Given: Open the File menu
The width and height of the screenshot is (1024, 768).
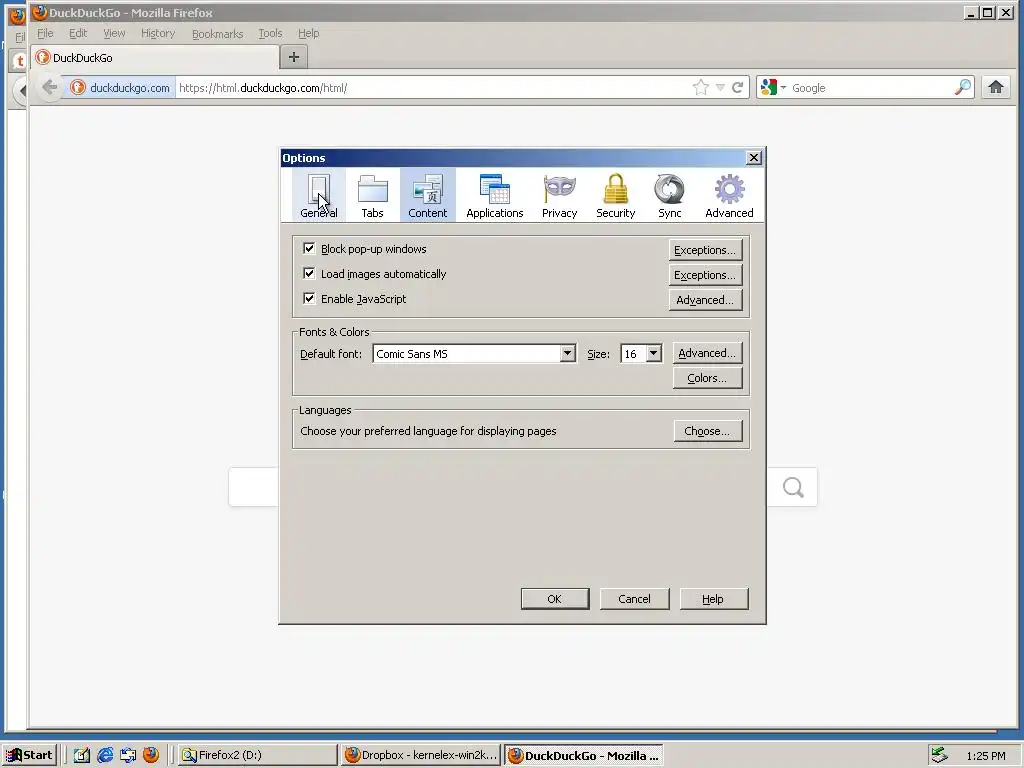Looking at the screenshot, I should click(45, 33).
